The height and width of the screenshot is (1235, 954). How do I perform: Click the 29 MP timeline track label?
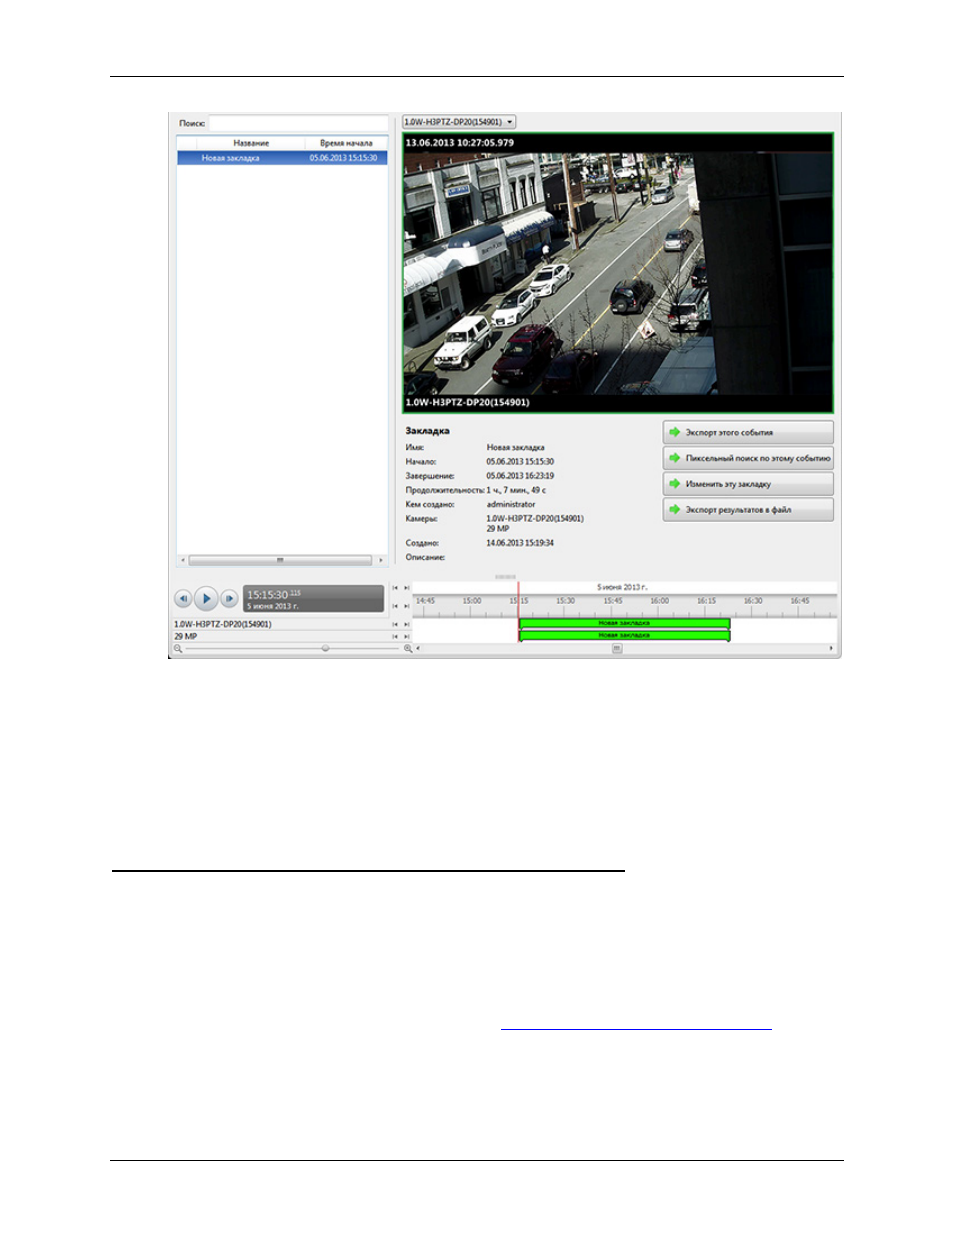click(186, 636)
